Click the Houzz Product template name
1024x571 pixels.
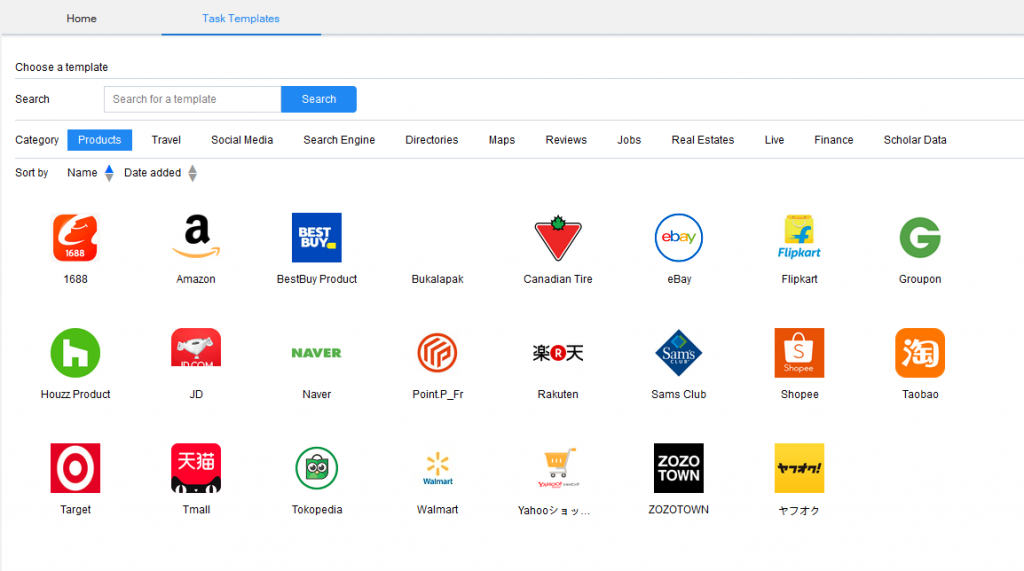[x=76, y=395]
